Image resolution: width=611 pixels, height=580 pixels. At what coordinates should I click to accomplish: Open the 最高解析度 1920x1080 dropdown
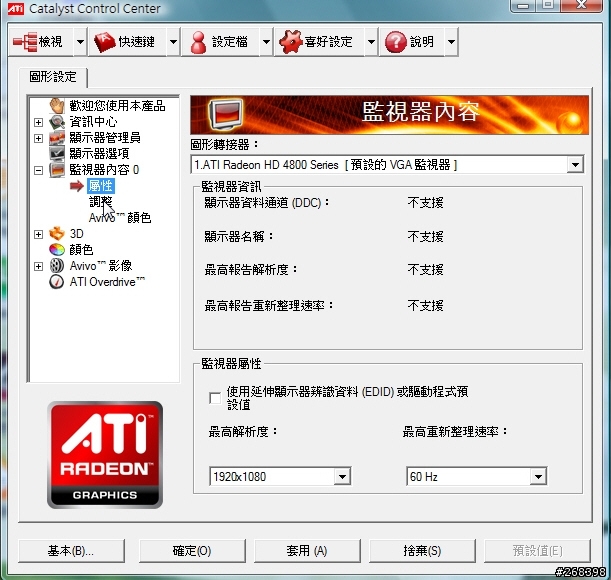(x=342, y=476)
